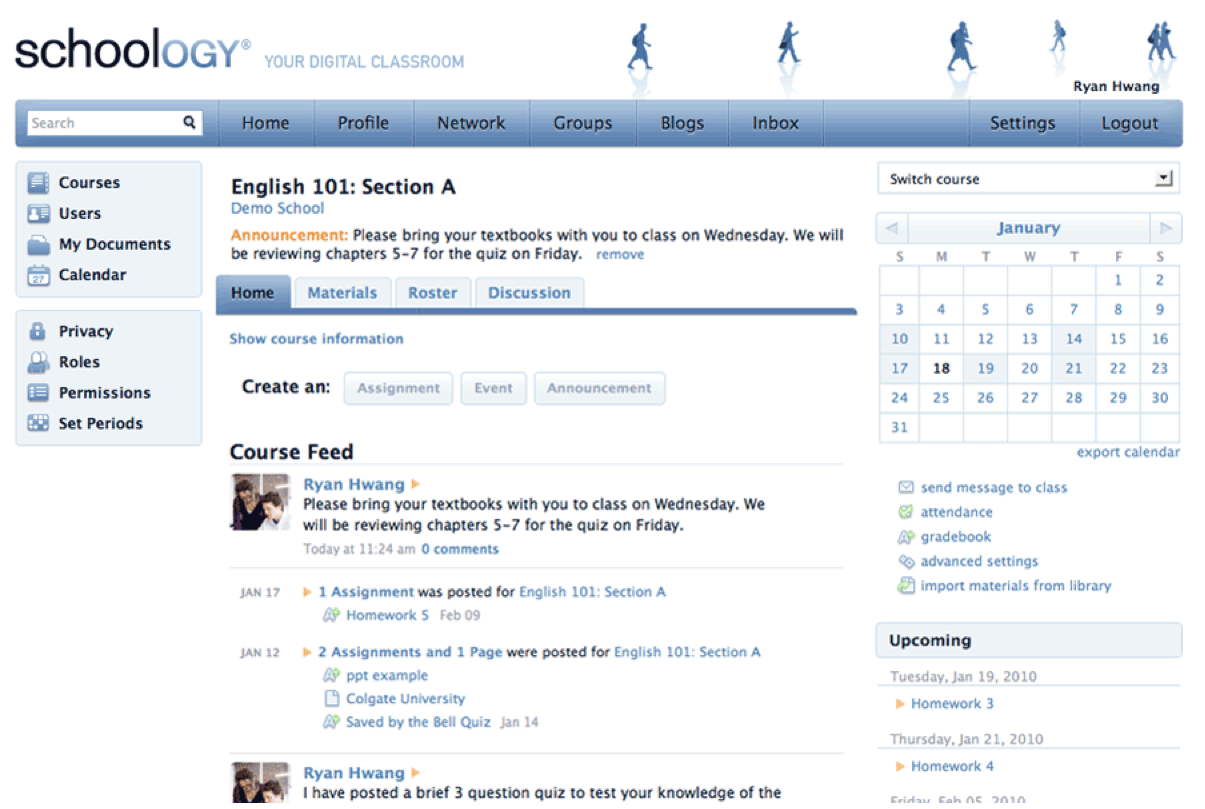Screen dimensions: 1205x809
Task: Click the search magnifier icon
Action: 189,122
